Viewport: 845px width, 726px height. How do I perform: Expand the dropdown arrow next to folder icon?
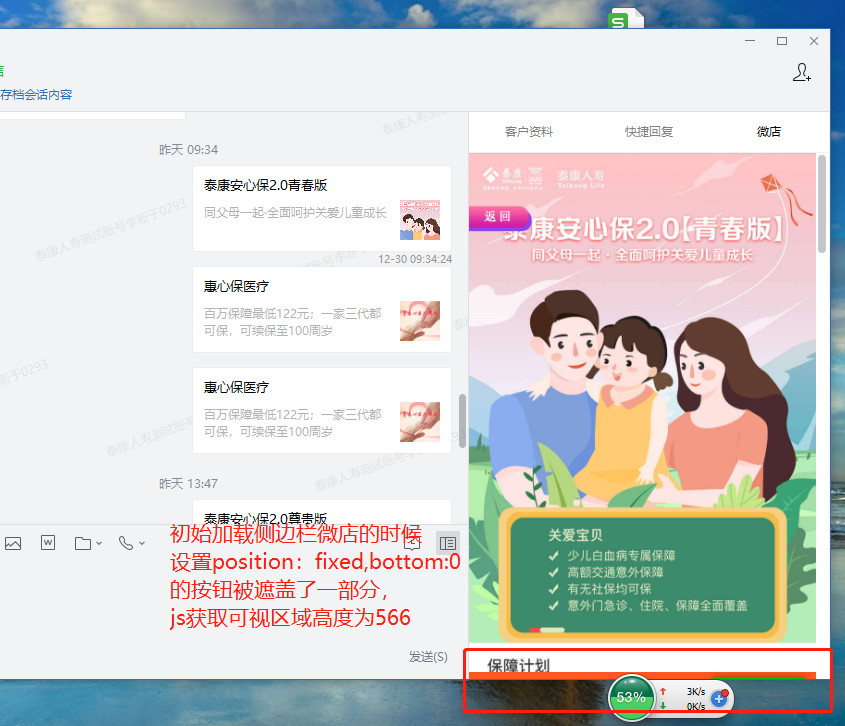coord(99,543)
